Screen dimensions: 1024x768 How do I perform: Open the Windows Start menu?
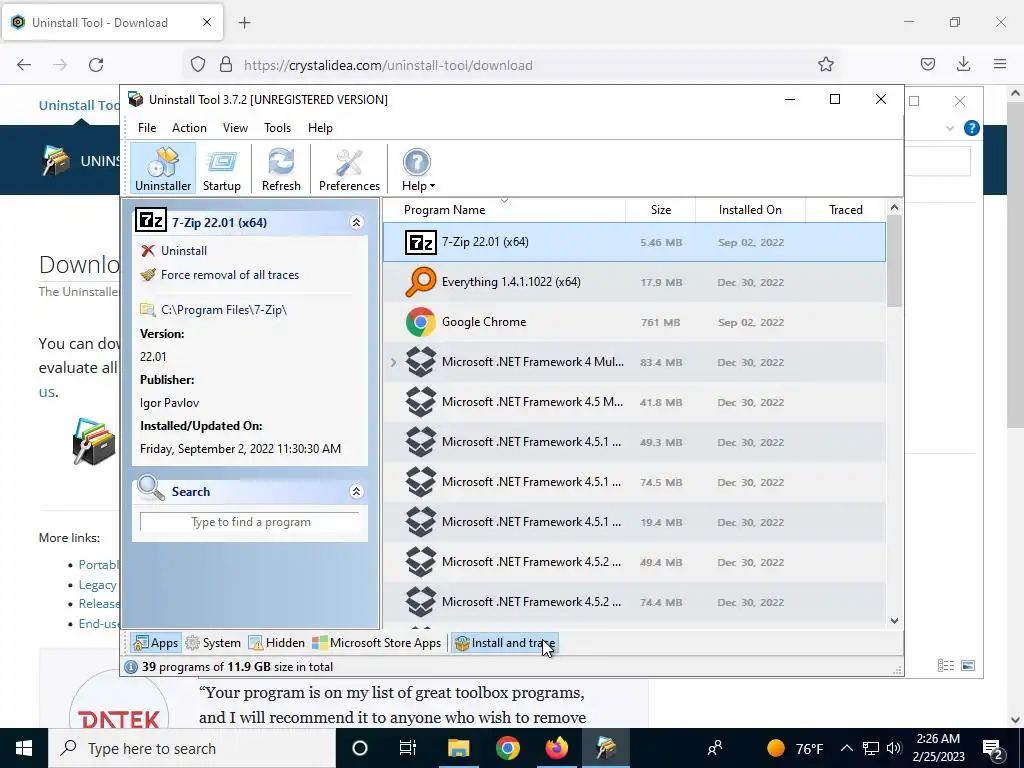coord(24,748)
